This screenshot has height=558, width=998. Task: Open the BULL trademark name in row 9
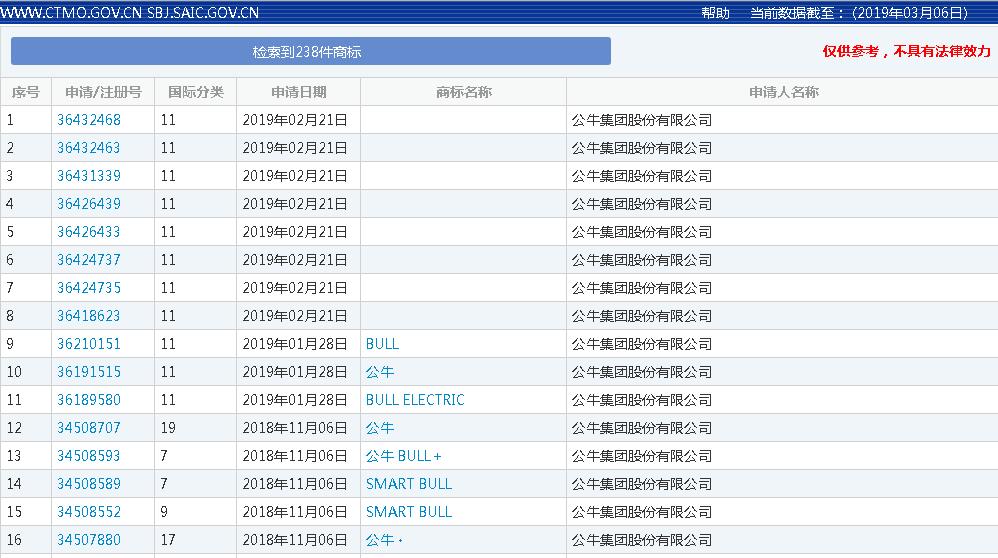coord(382,344)
